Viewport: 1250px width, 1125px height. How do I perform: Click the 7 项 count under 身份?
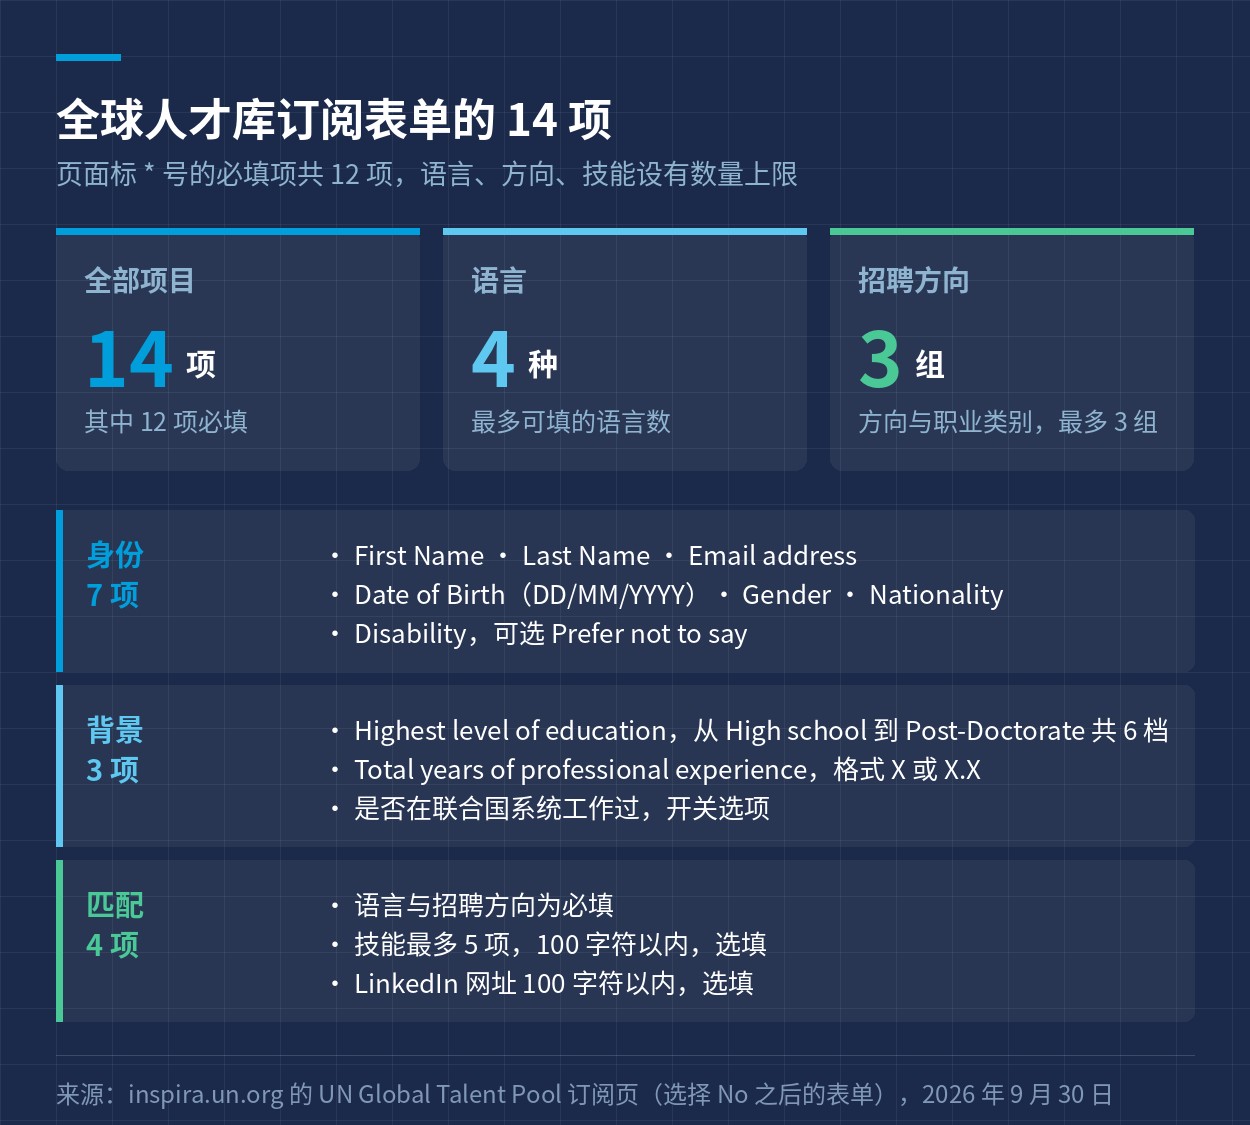click(x=112, y=594)
